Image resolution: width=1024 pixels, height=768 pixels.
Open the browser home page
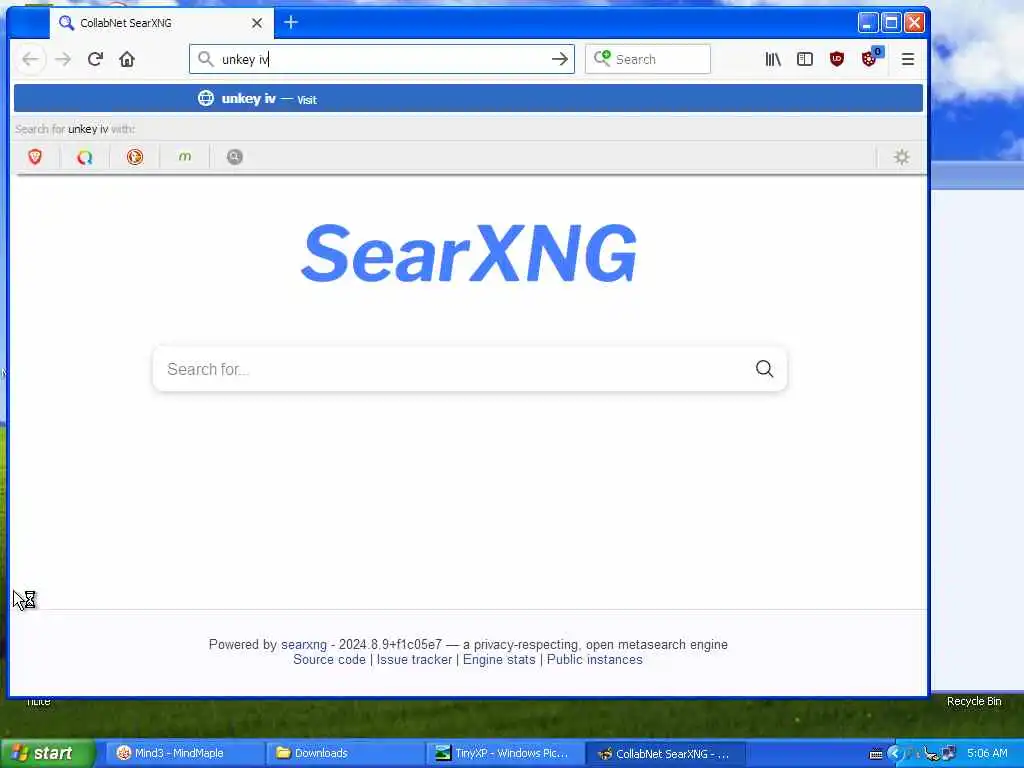point(127,59)
